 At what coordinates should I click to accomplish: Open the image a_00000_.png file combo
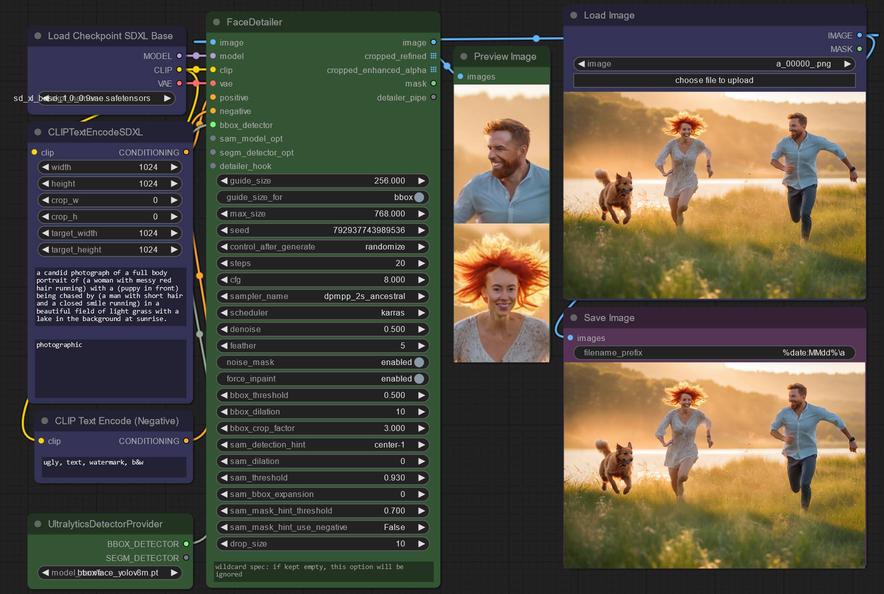point(714,64)
